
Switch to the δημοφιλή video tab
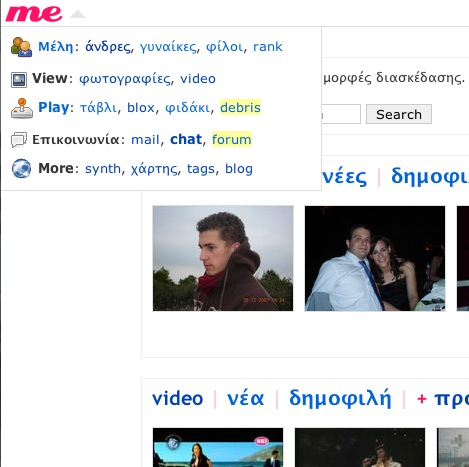[340, 399]
